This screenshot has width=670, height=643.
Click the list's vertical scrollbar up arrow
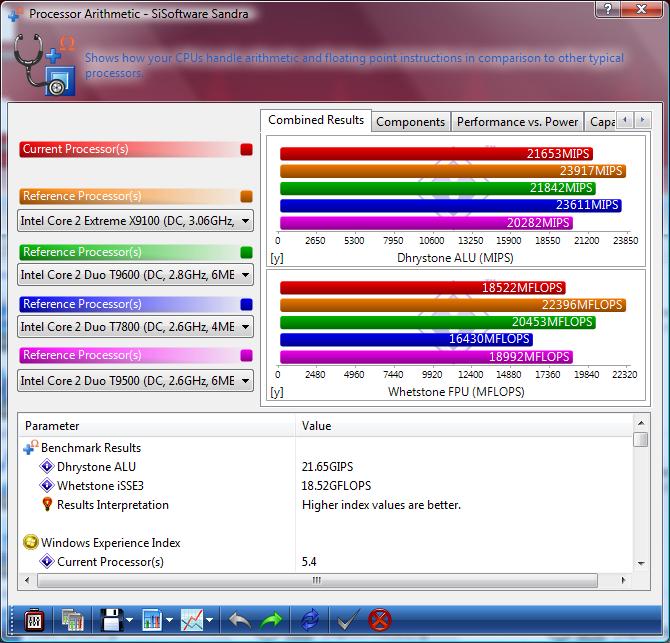pyautogui.click(x=641, y=423)
